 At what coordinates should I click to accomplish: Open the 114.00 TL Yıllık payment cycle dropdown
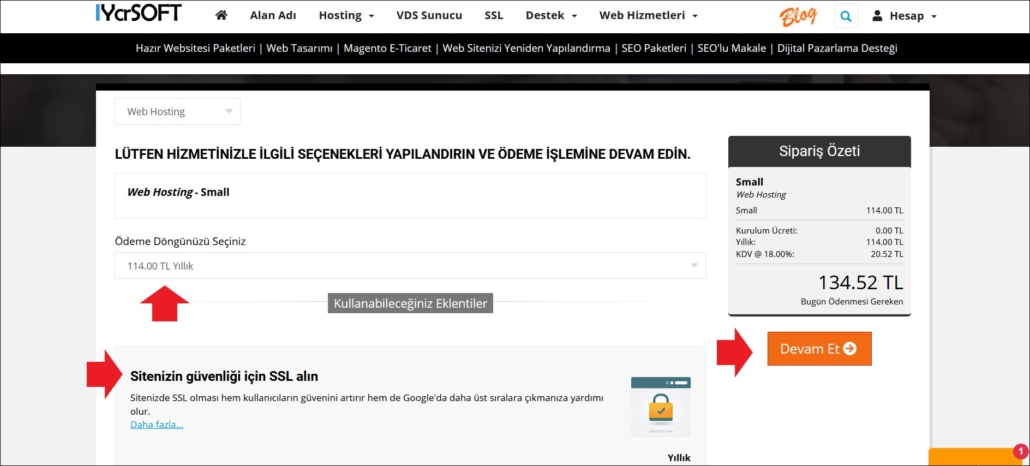click(411, 266)
